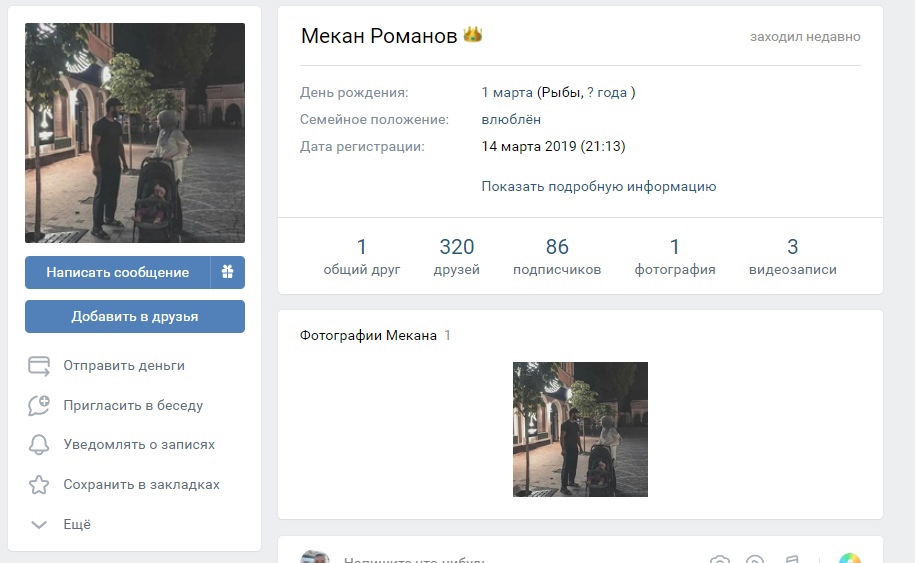Click the camera icon in the post box
This screenshot has height=563, width=915.
719,560
